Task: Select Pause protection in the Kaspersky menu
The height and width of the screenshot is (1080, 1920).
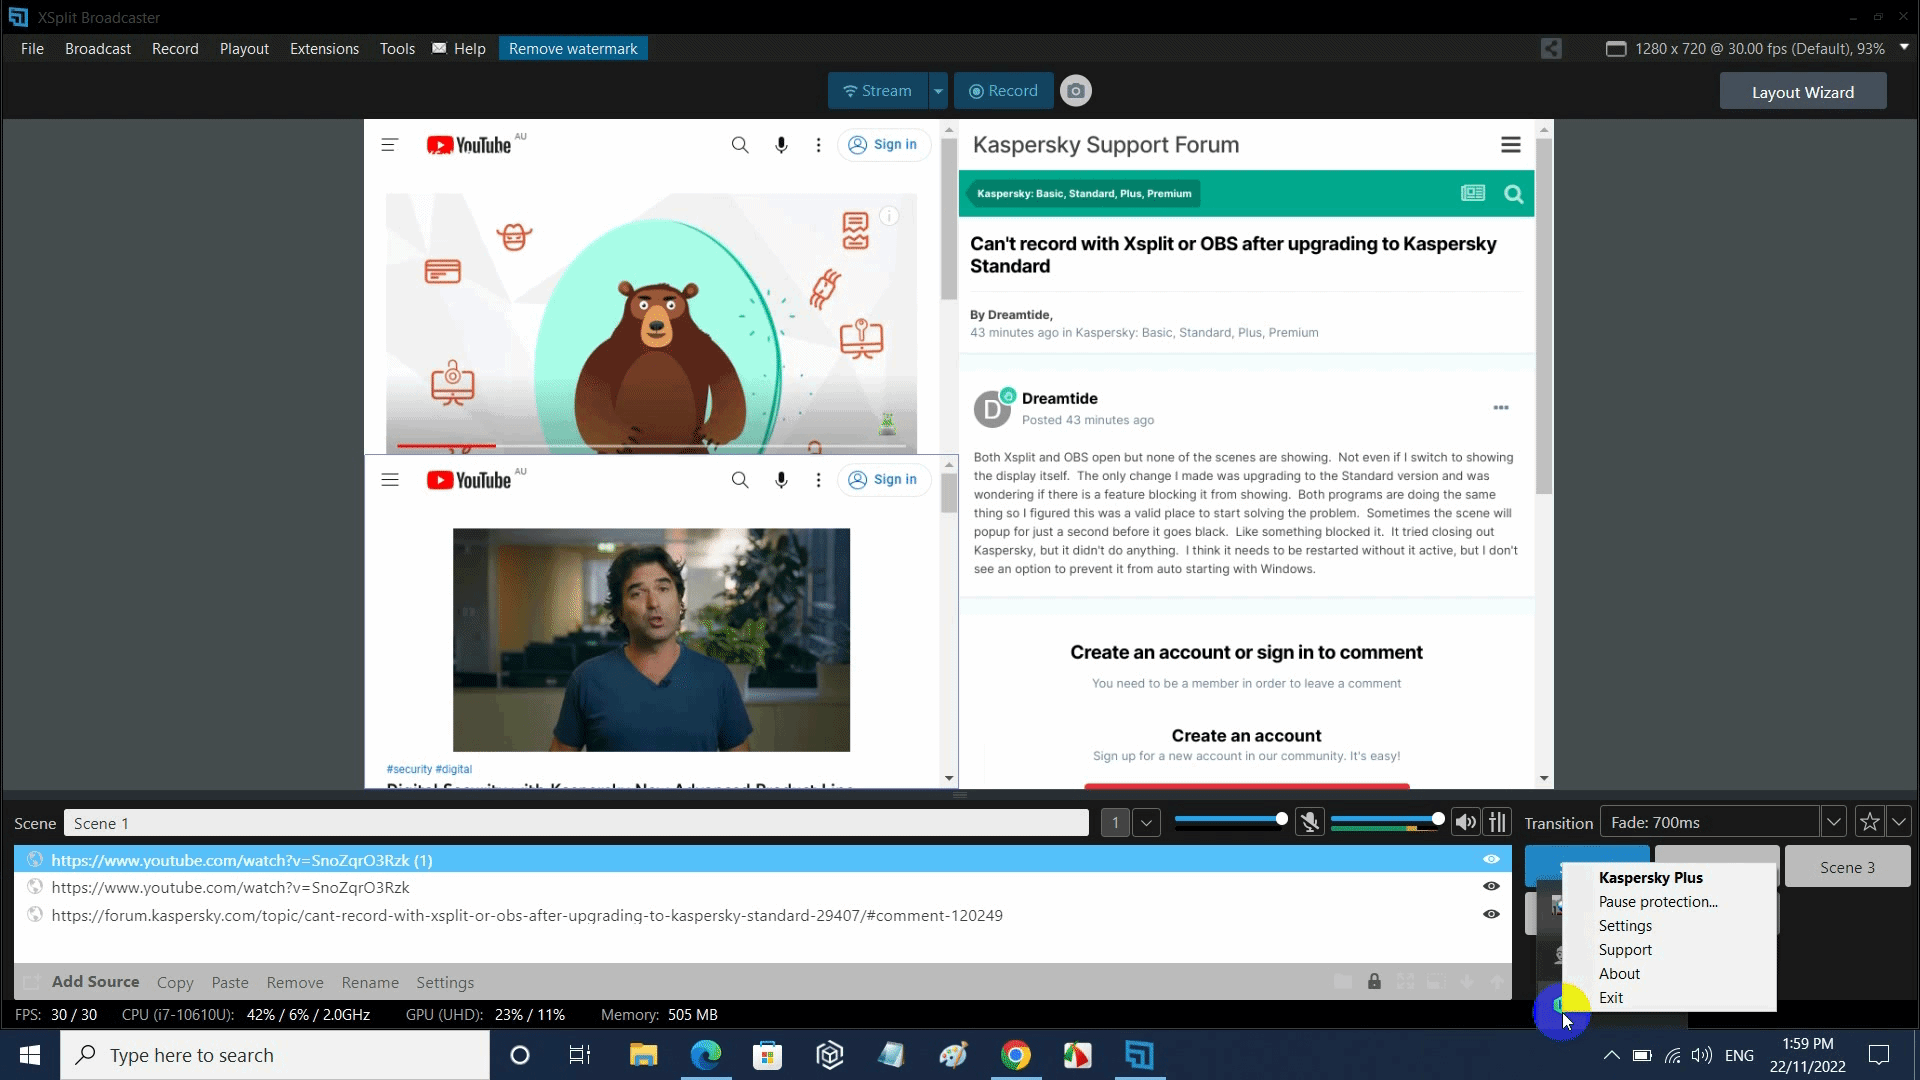Action: tap(1657, 901)
